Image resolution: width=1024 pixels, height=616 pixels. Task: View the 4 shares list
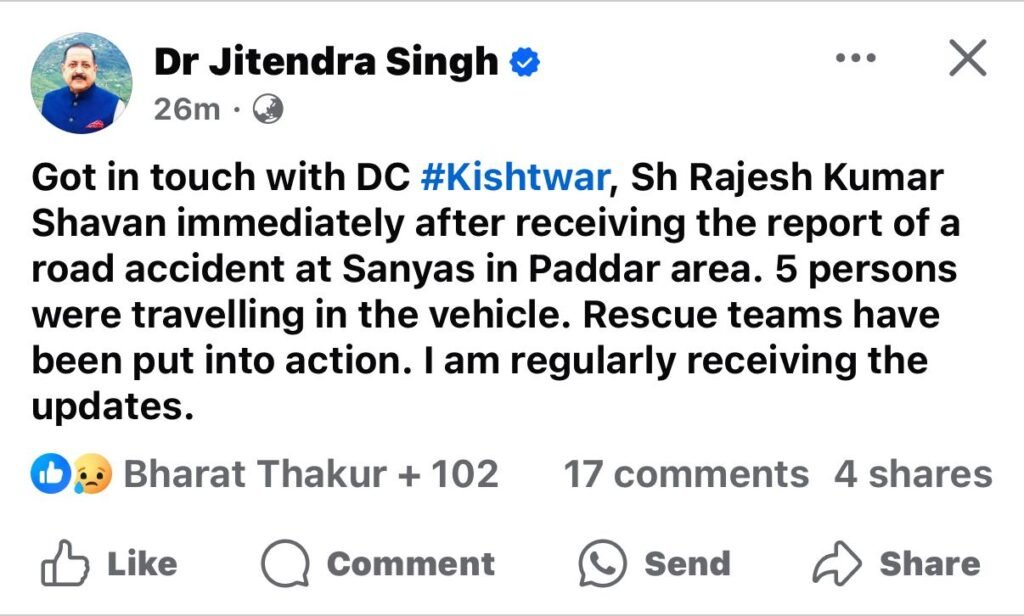pyautogui.click(x=913, y=474)
